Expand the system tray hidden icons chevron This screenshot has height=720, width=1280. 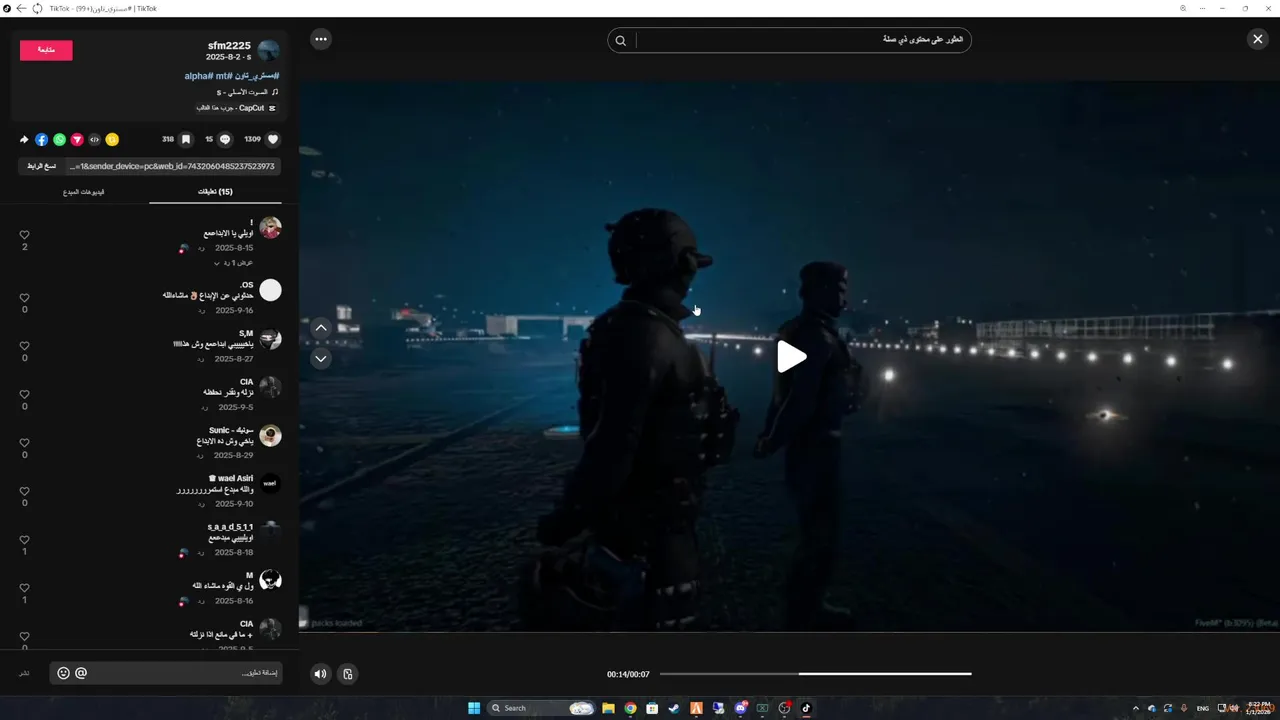(1135, 708)
